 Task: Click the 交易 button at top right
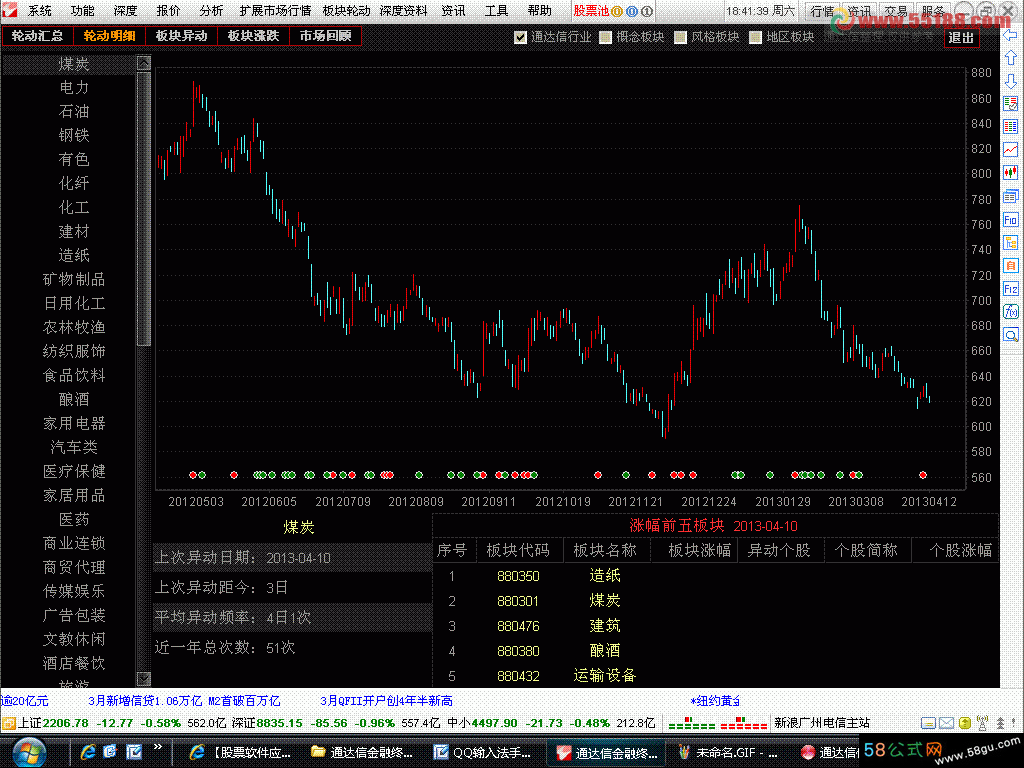pyautogui.click(x=896, y=11)
